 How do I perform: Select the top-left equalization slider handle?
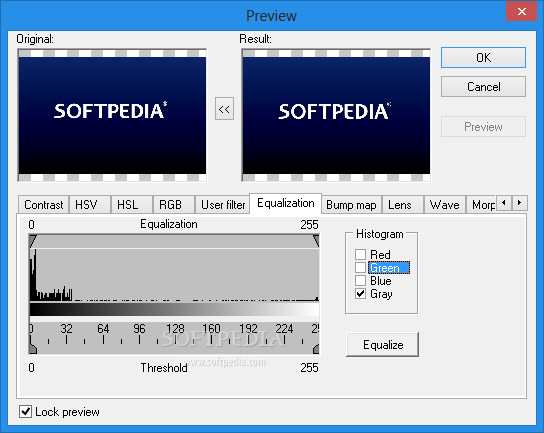click(33, 241)
